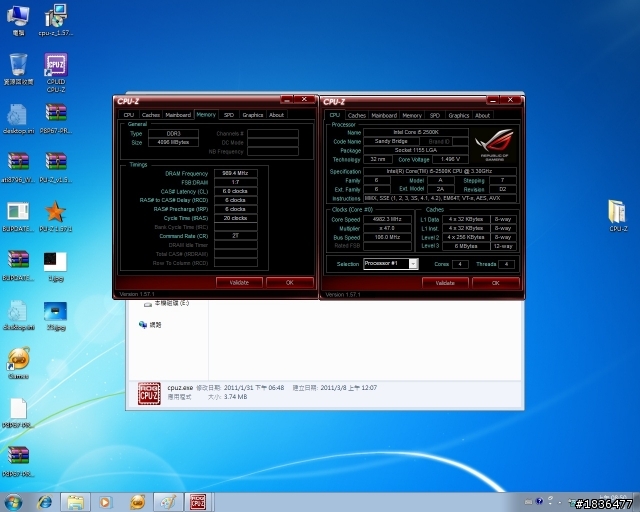The width and height of the screenshot is (640, 512).
Task: Launch the CPUID CPU-Z desktop shortcut
Action: tap(56, 72)
